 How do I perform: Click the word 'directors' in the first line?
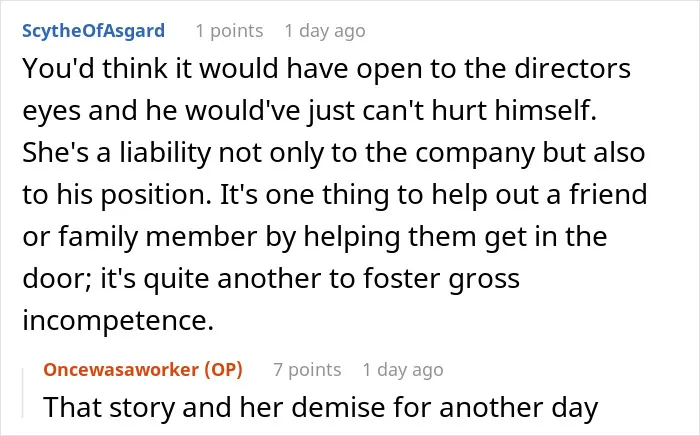[x=573, y=69]
